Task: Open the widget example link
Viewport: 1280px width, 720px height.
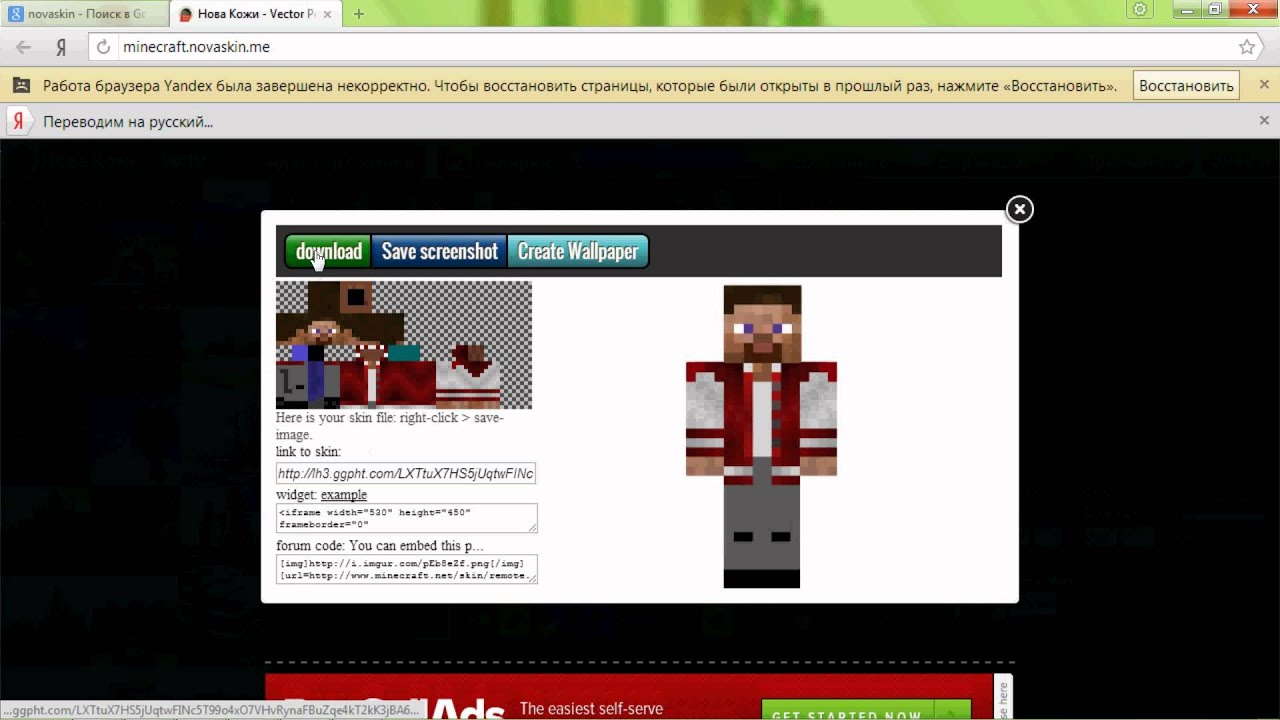Action: (343, 495)
